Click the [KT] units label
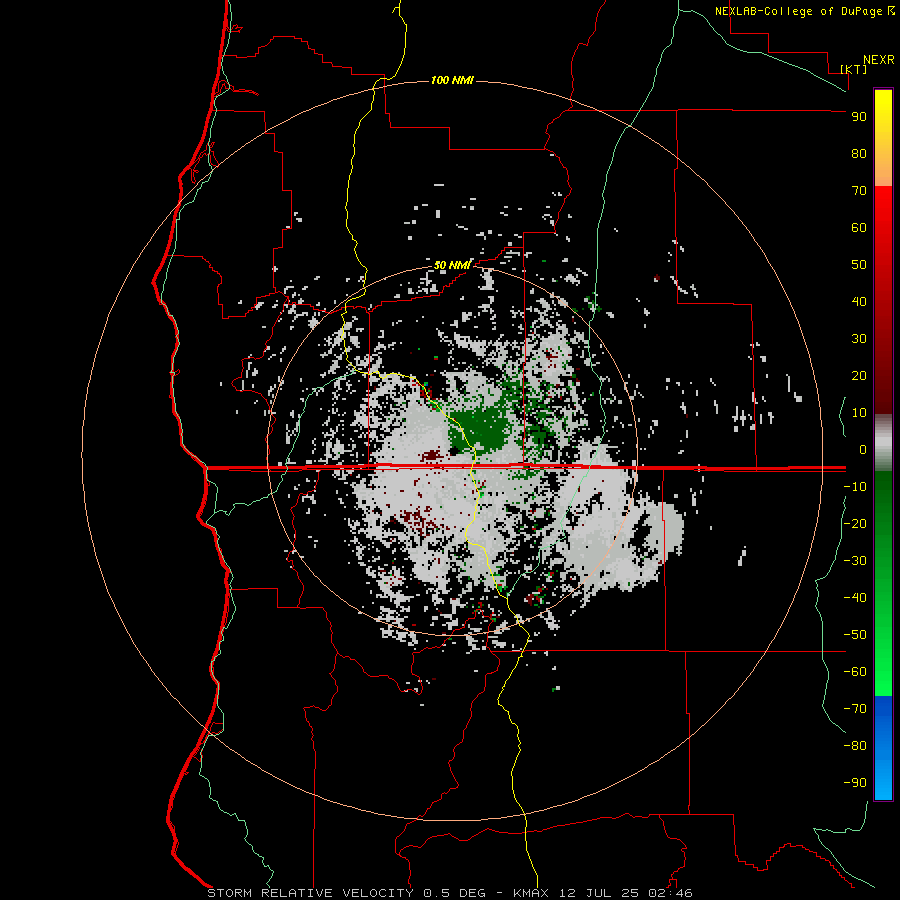 click(854, 69)
